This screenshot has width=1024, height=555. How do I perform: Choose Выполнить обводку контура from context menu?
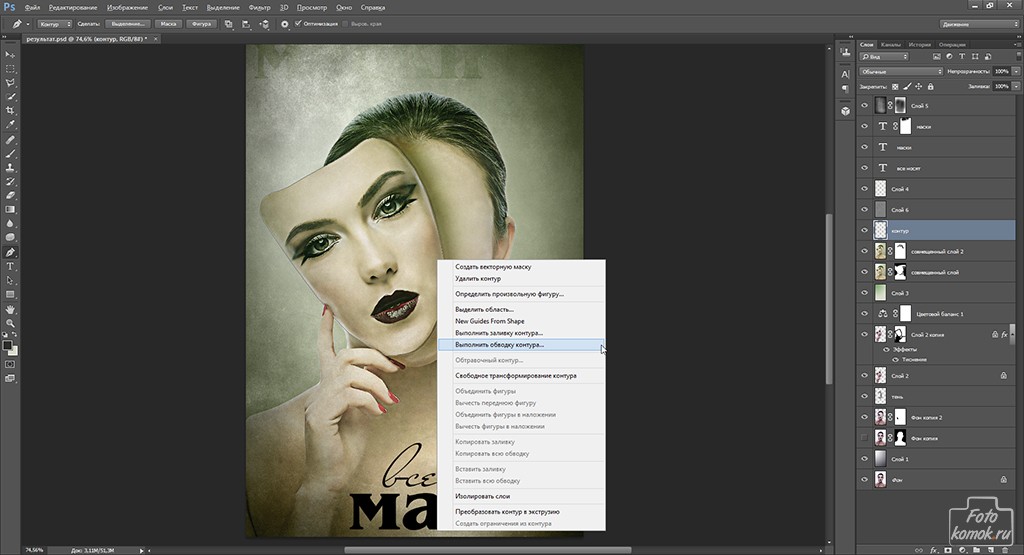500,344
